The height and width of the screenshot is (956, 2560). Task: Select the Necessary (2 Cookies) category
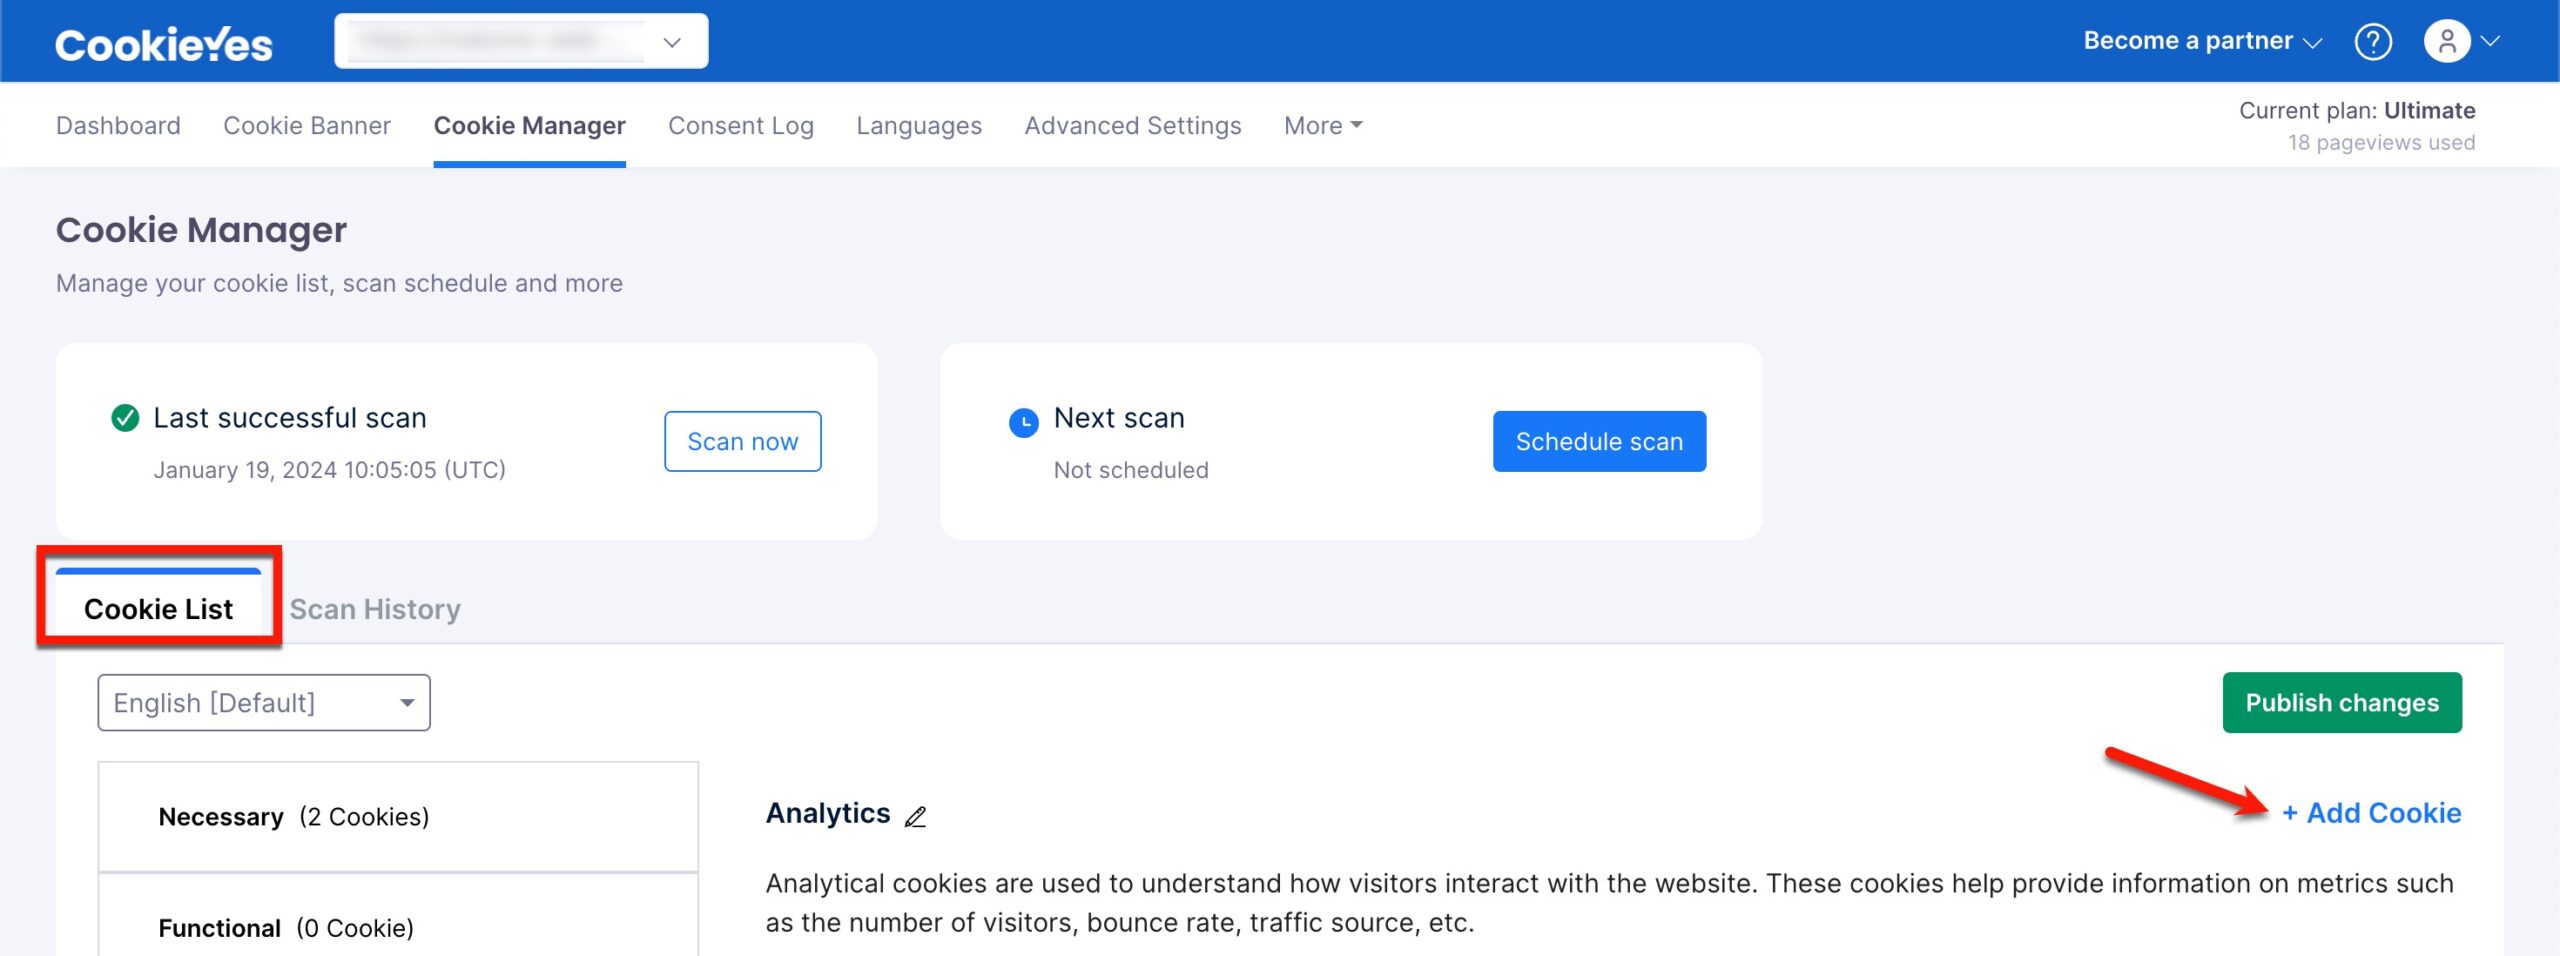coord(398,817)
